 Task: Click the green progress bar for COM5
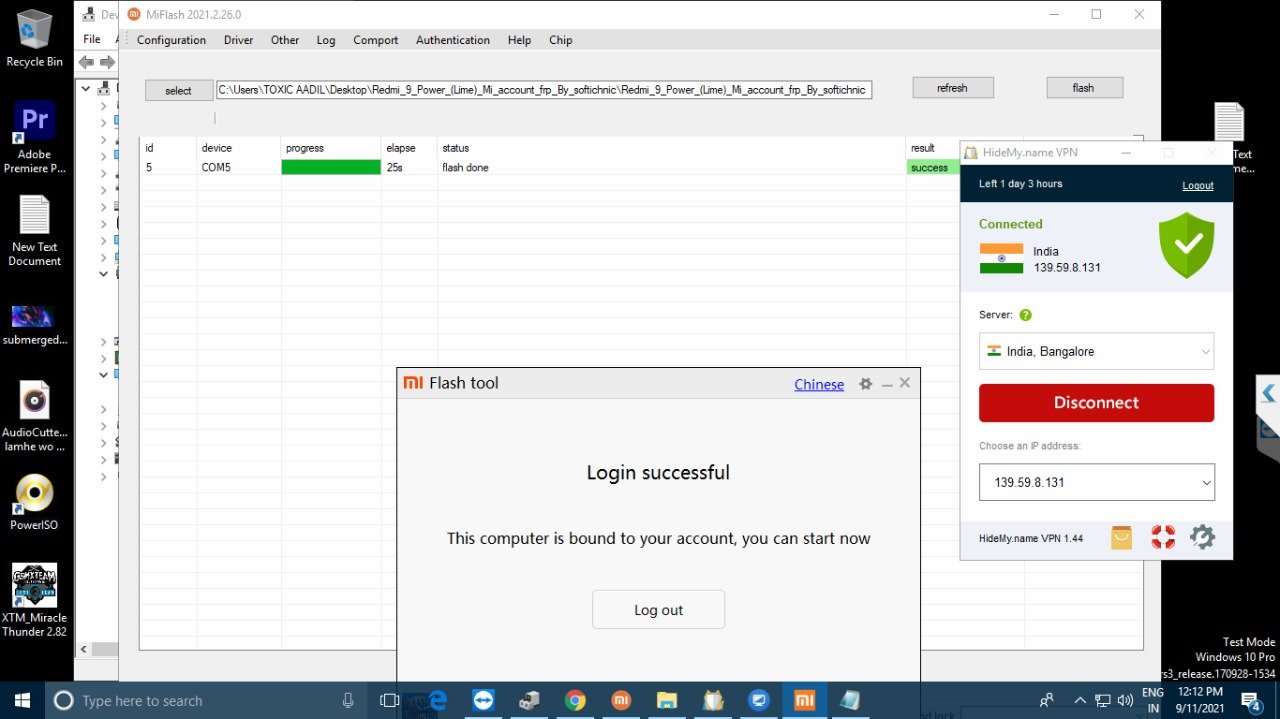[331, 167]
